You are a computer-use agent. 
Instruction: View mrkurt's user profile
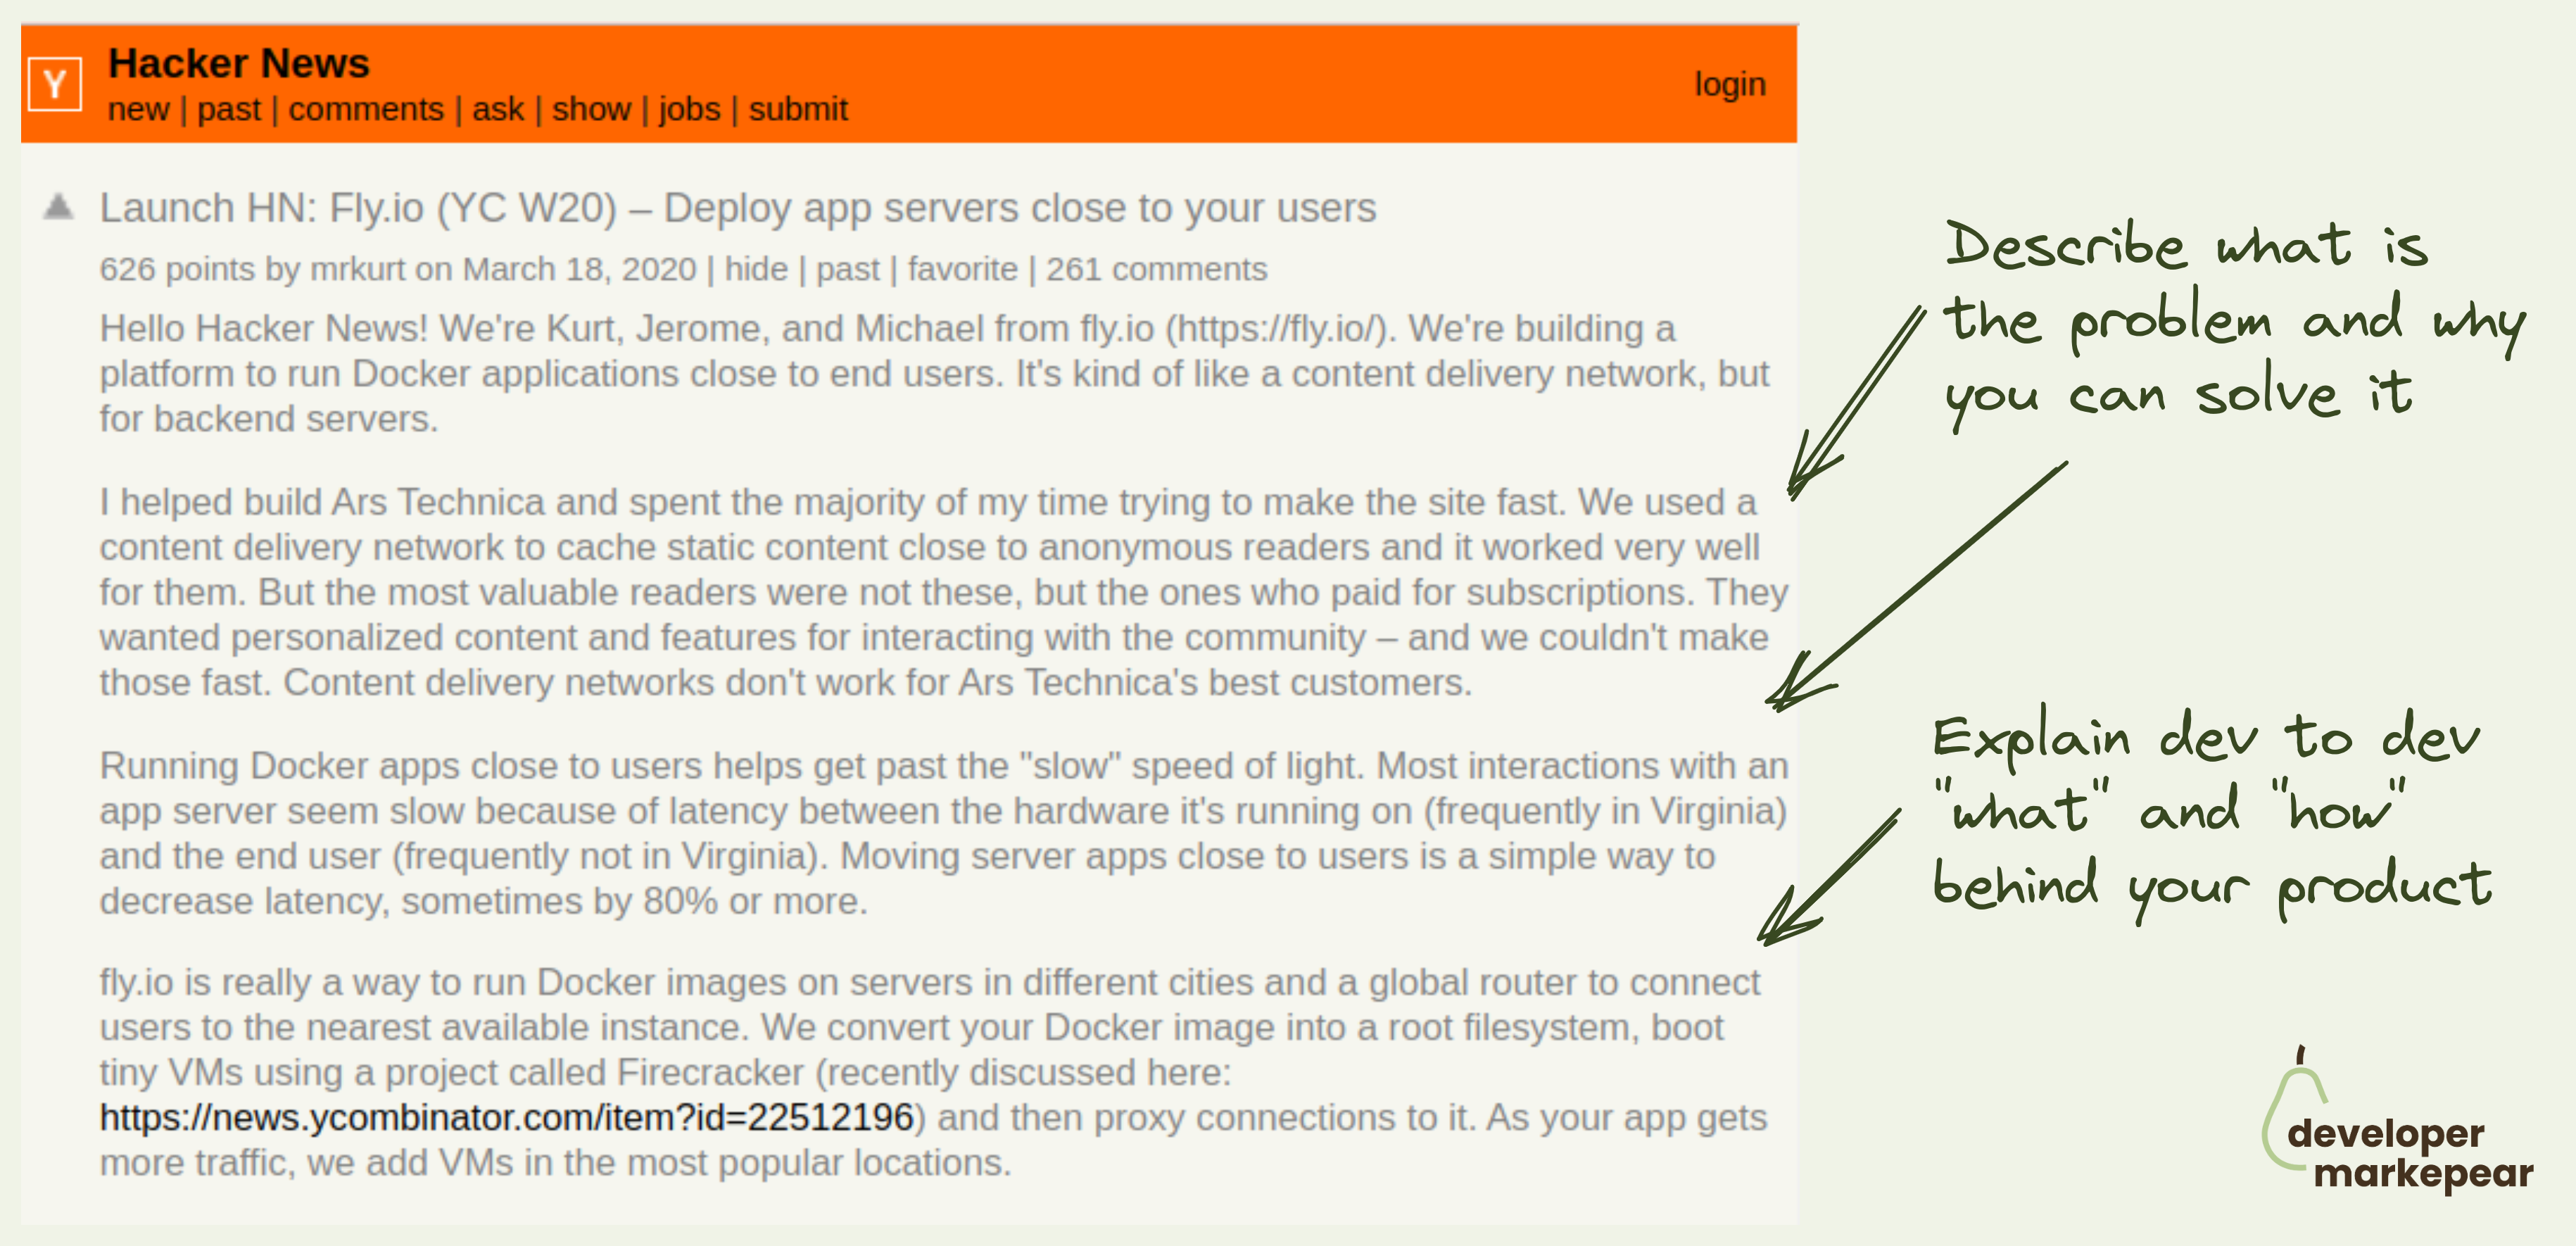coord(358,269)
